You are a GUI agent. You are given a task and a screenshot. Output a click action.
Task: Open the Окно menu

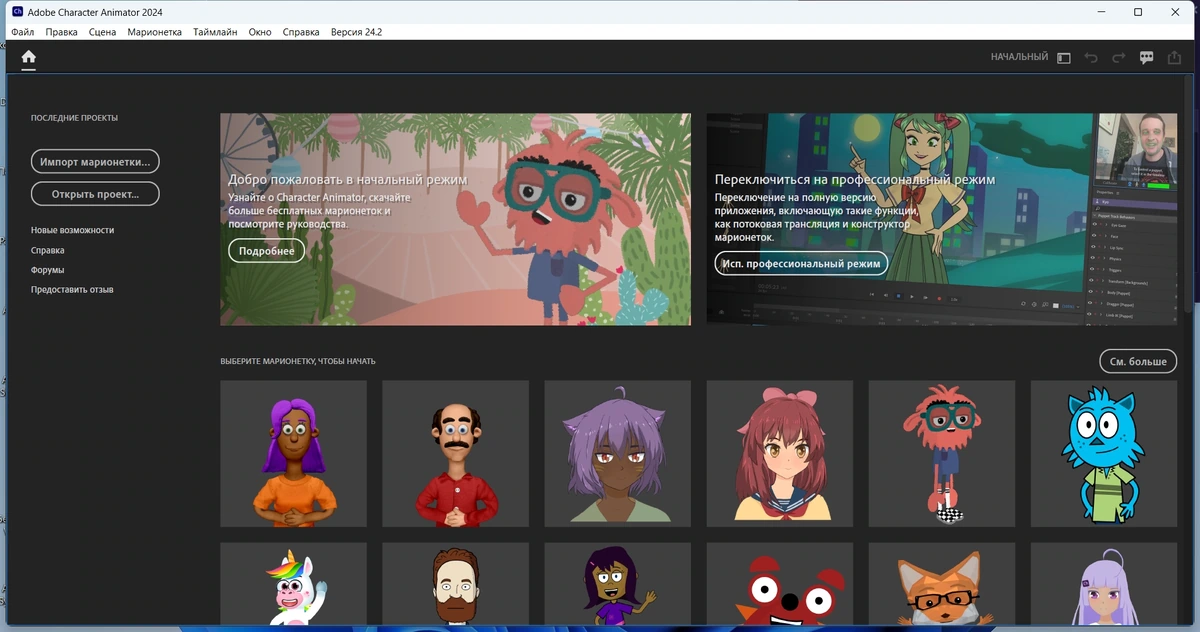tap(260, 32)
